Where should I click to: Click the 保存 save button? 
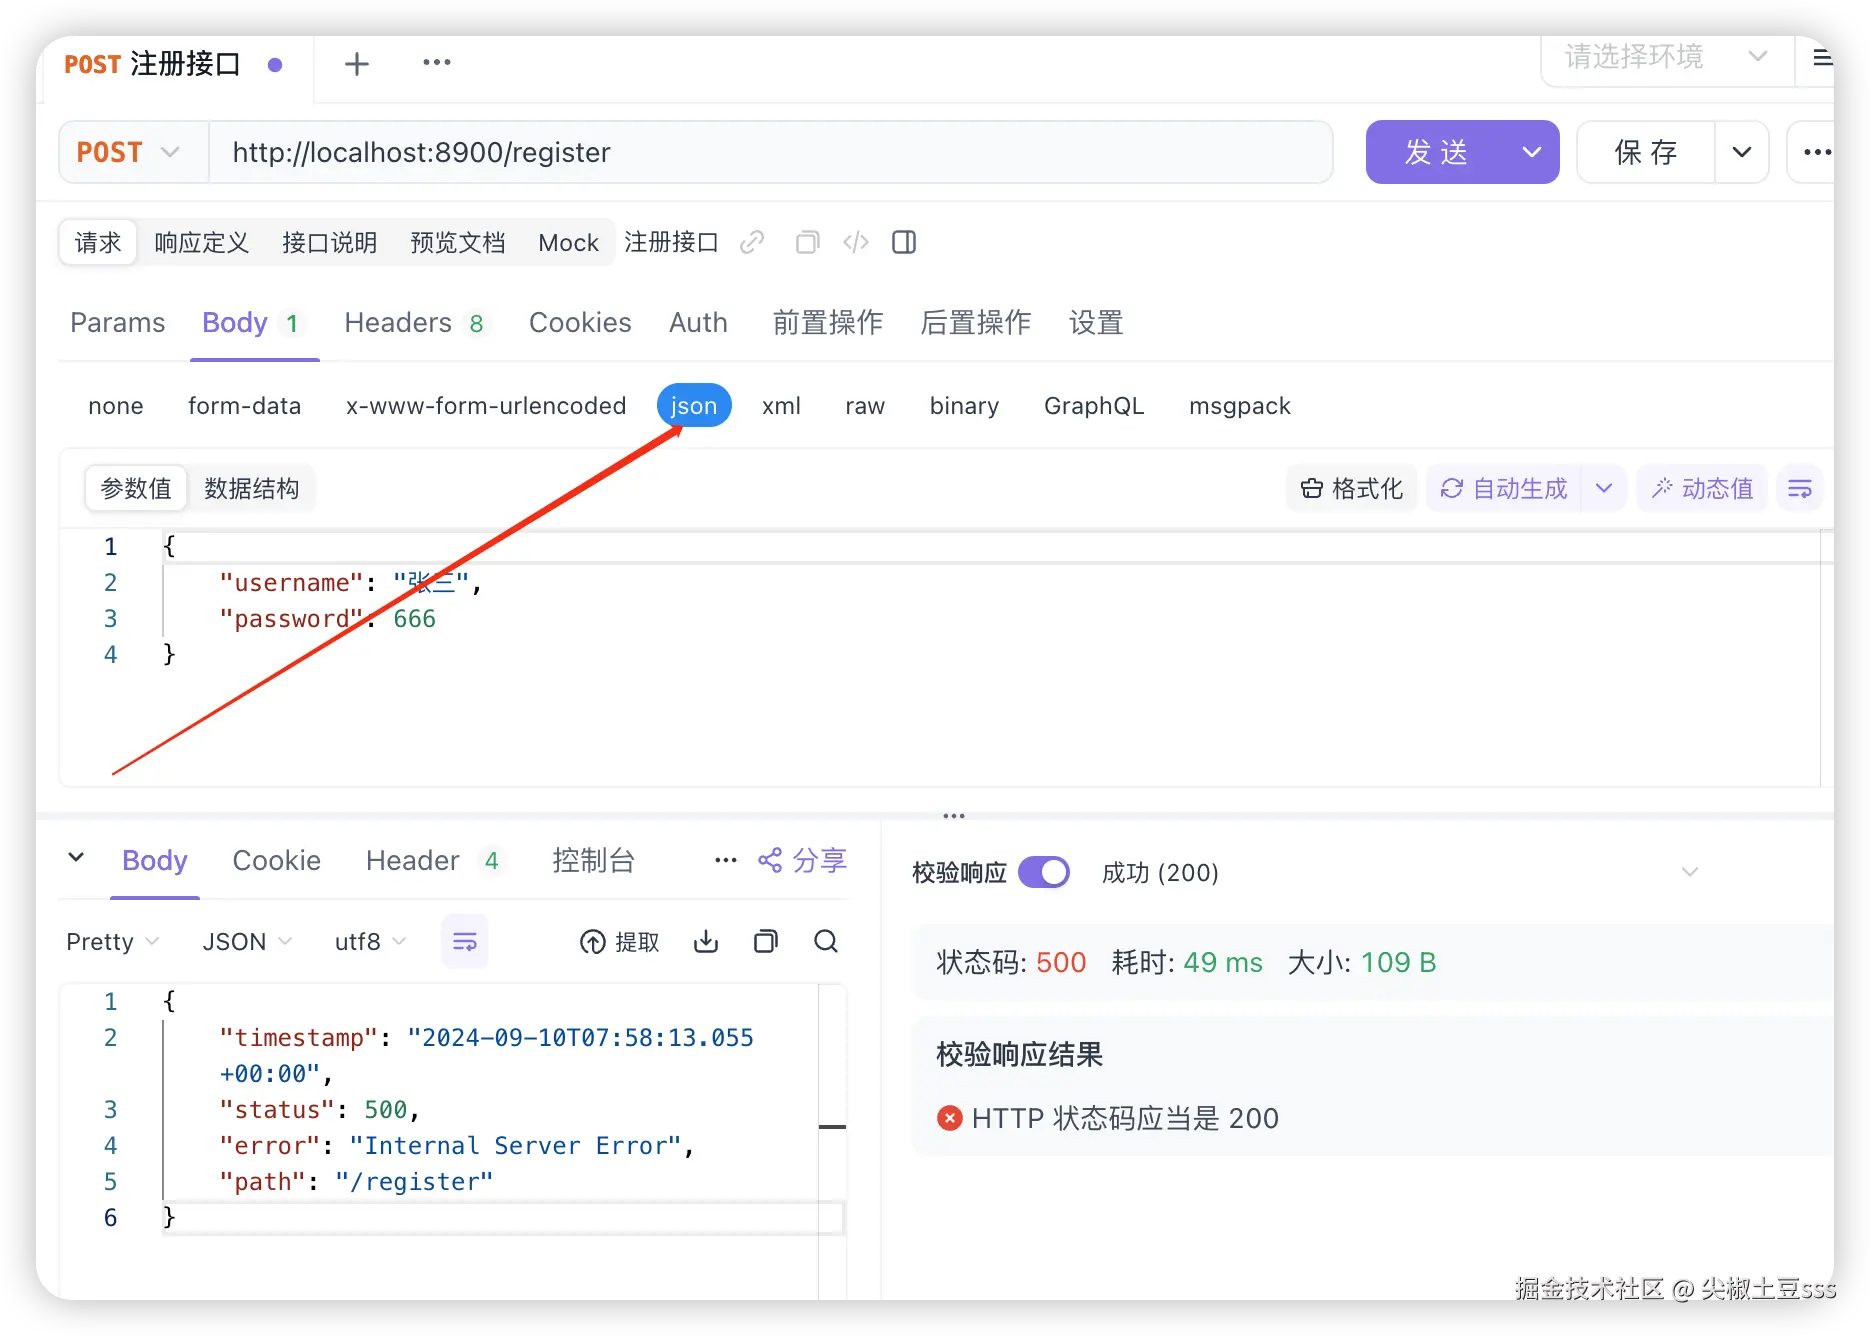click(1646, 152)
